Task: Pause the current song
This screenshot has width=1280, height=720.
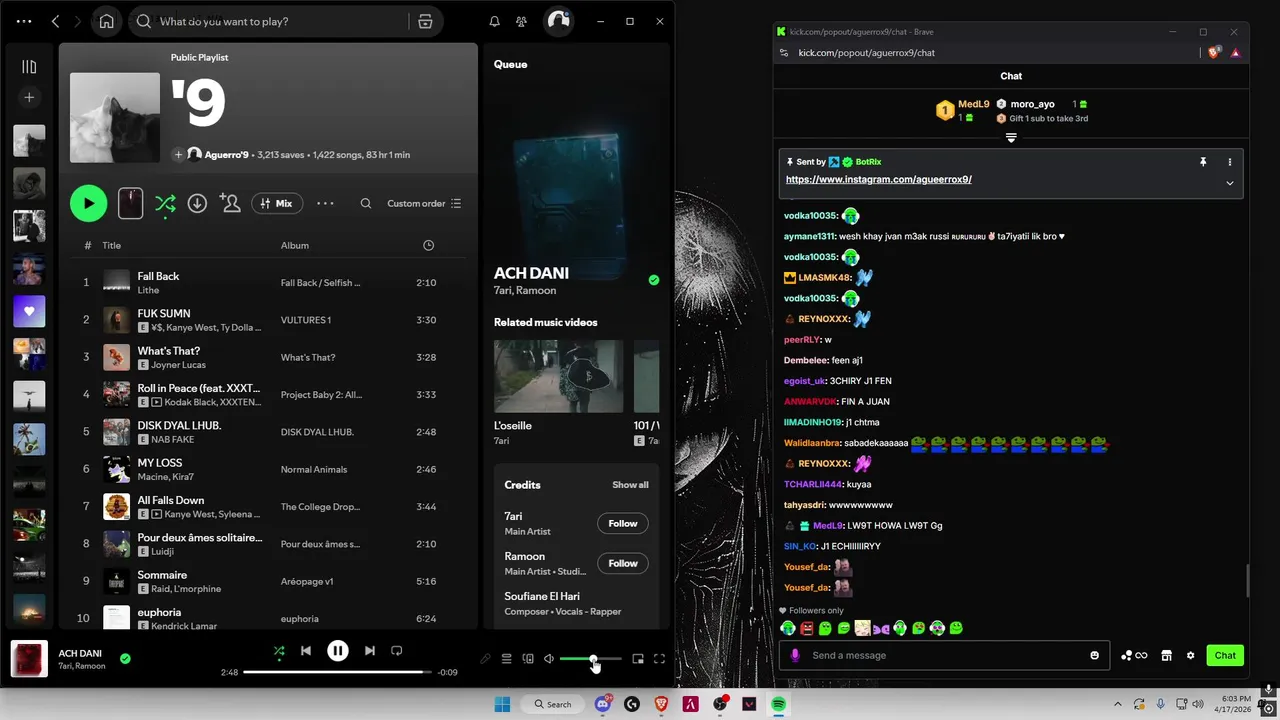Action: 338,651
